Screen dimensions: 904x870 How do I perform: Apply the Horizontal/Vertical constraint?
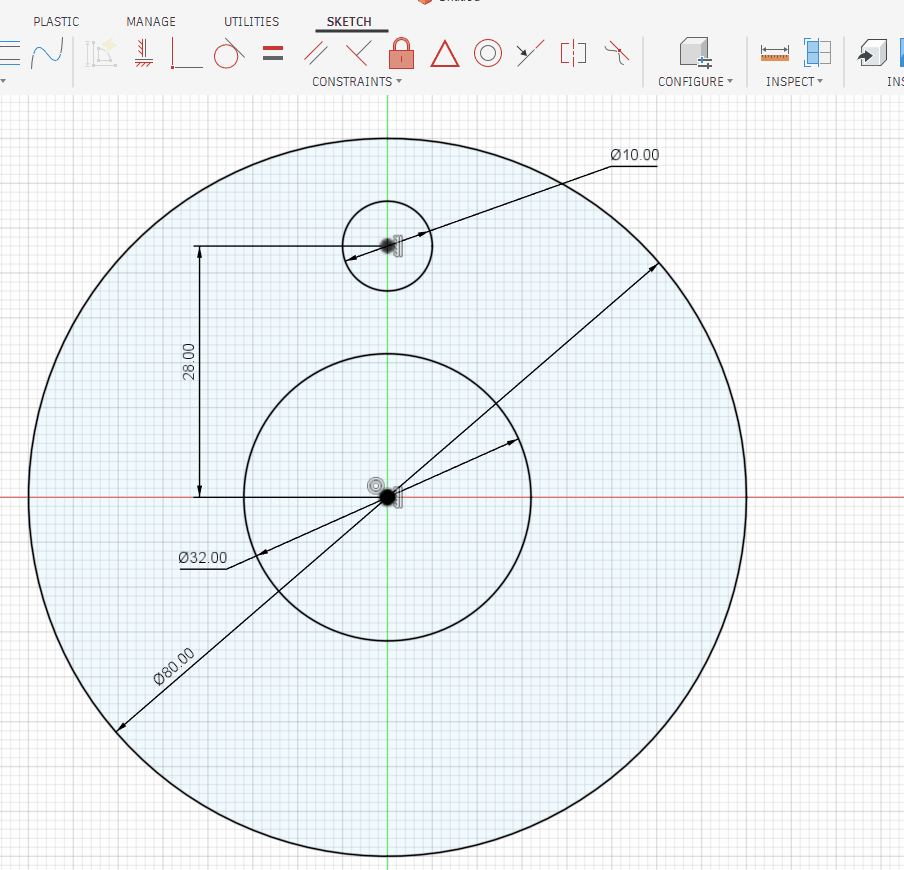144,54
